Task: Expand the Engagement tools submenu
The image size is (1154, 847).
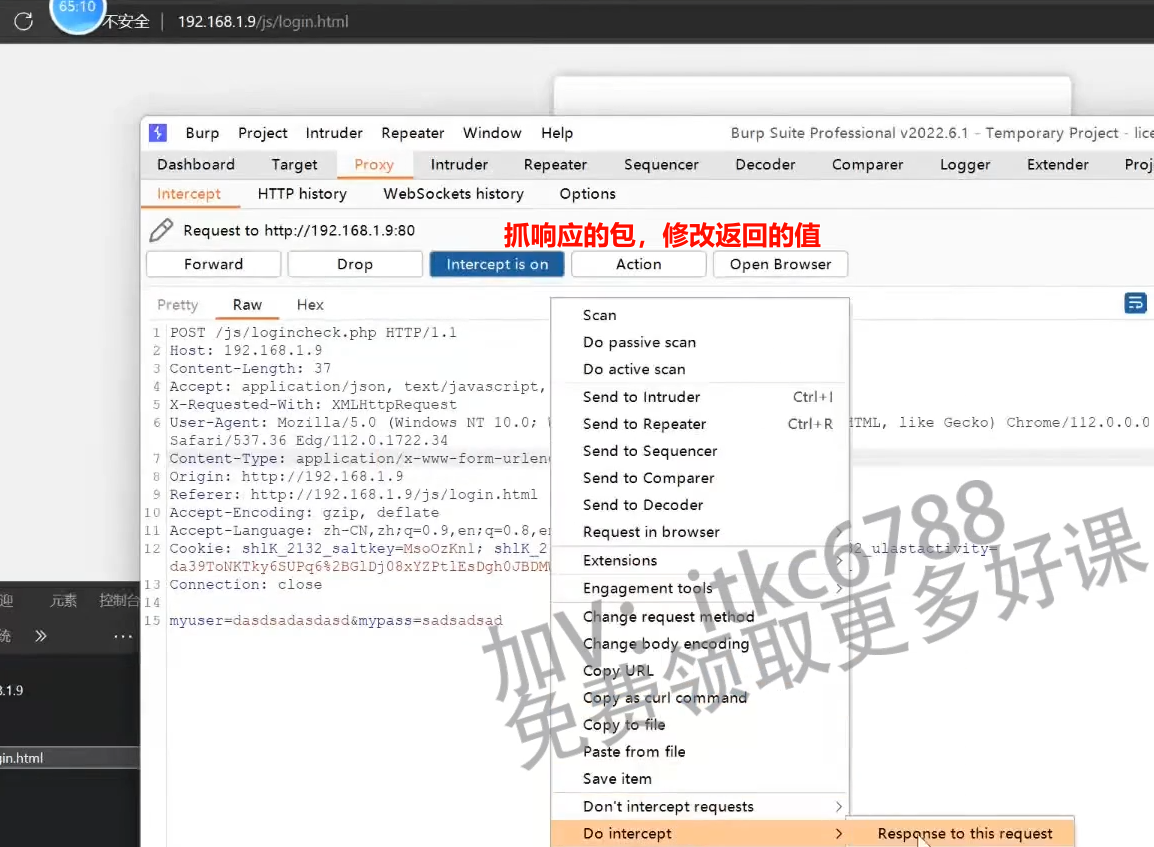Action: pyautogui.click(x=838, y=588)
